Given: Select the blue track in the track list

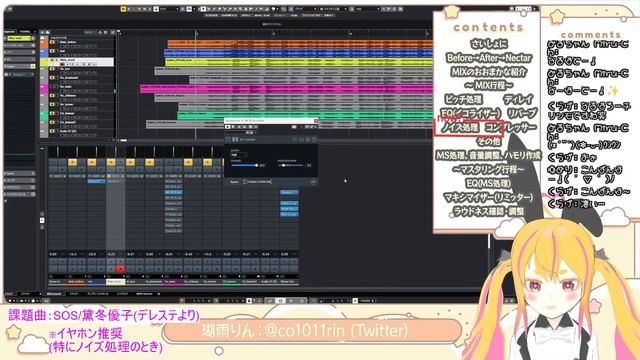Looking at the screenshot, I should tap(77, 53).
